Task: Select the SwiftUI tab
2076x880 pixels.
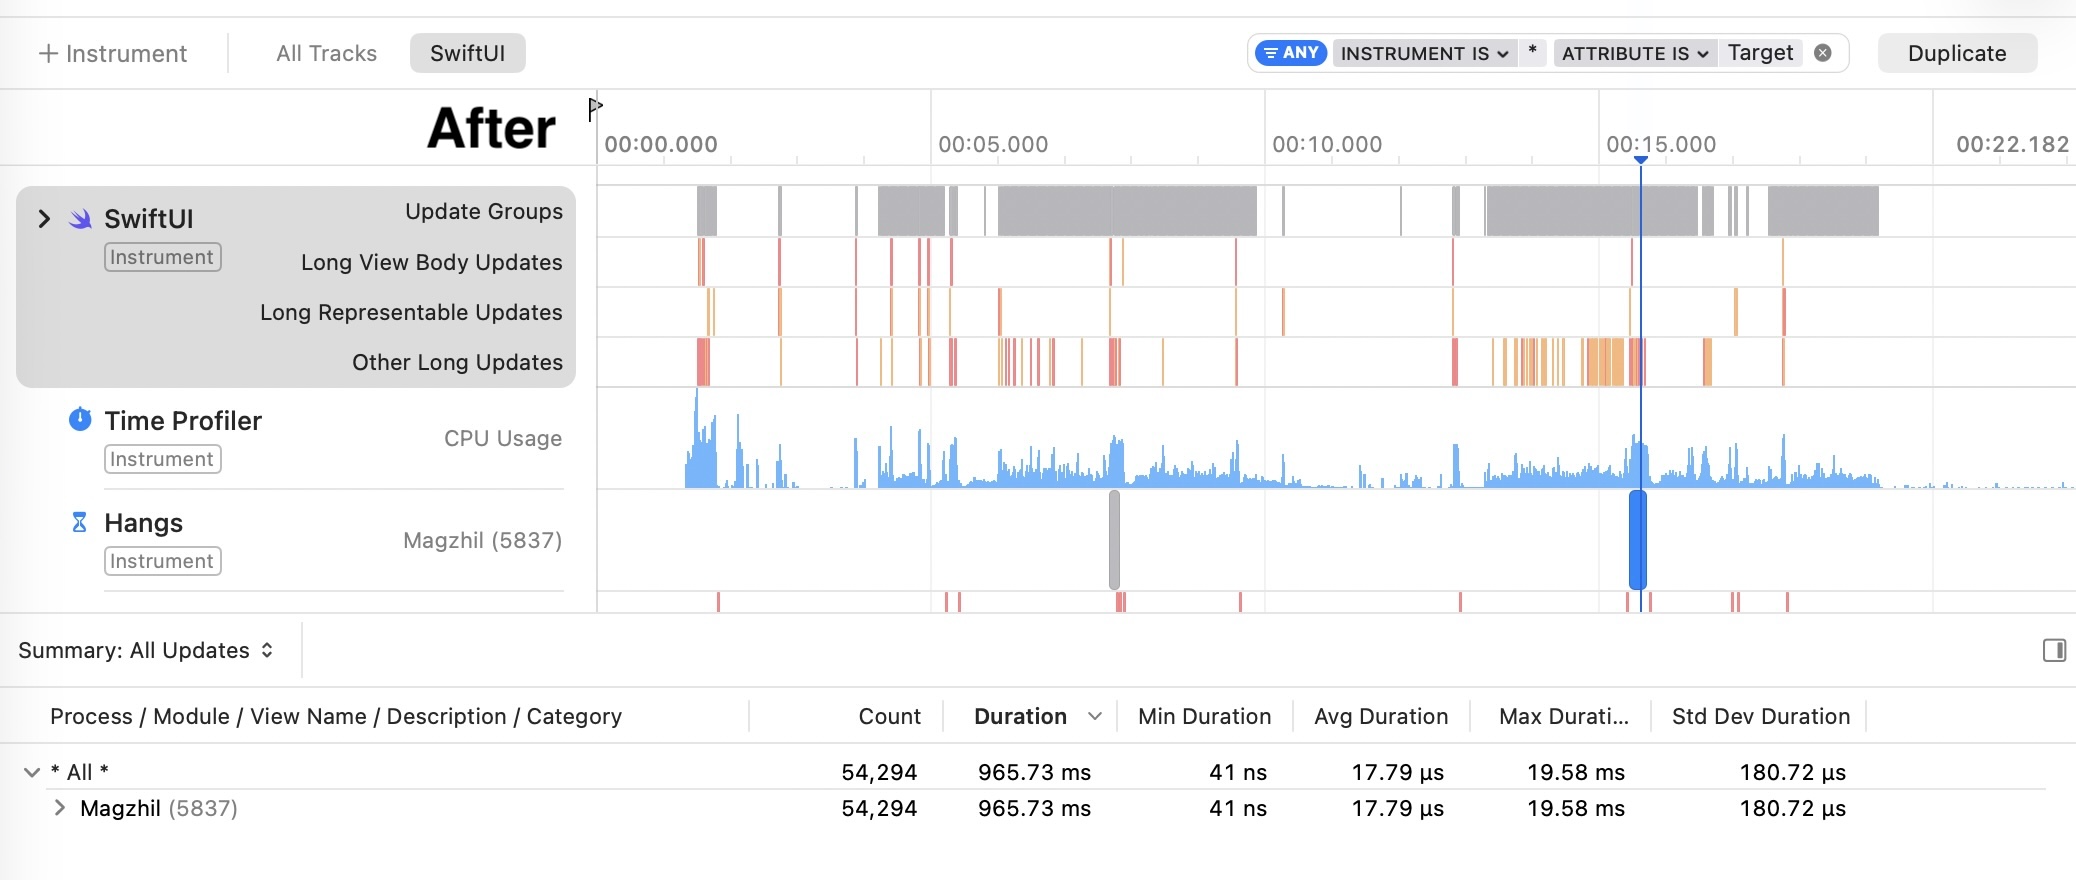Action: click(467, 53)
